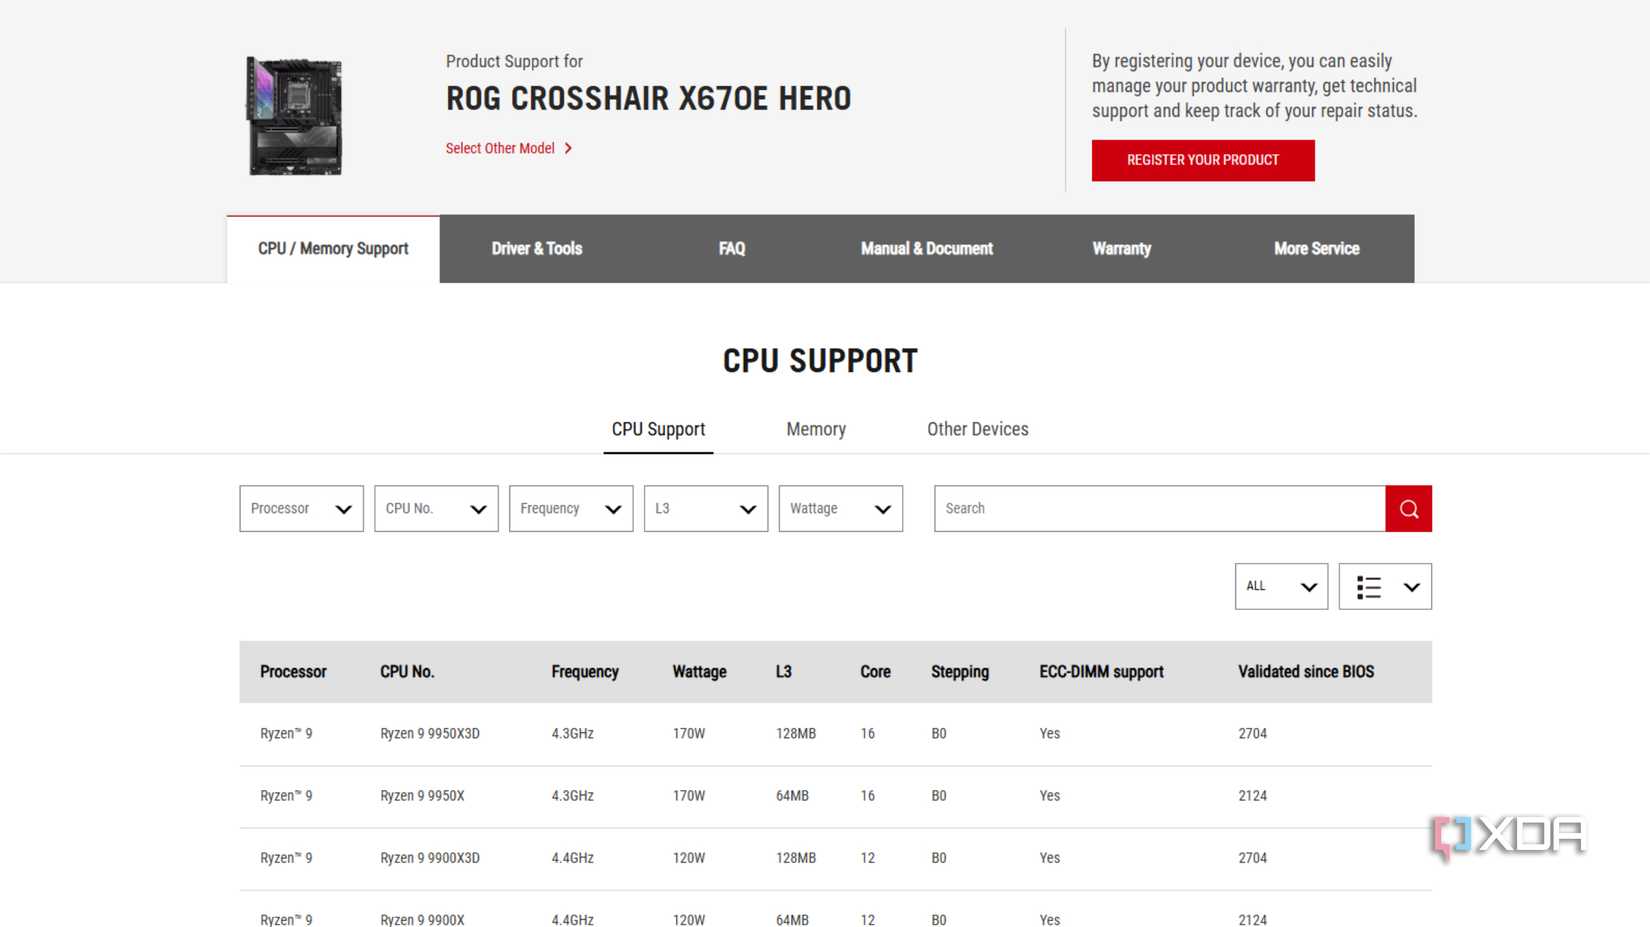
Task: Click BIOS version 2124 in 9950X row
Action: tap(1252, 796)
